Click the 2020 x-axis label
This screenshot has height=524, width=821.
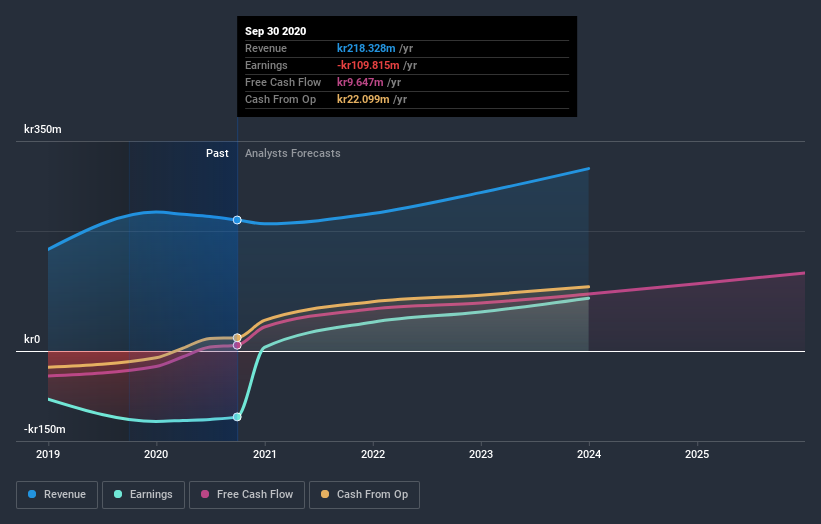(x=156, y=454)
